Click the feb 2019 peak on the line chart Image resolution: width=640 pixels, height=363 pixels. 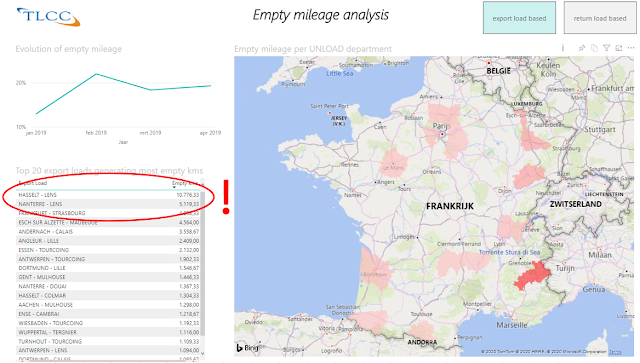pos(96,74)
